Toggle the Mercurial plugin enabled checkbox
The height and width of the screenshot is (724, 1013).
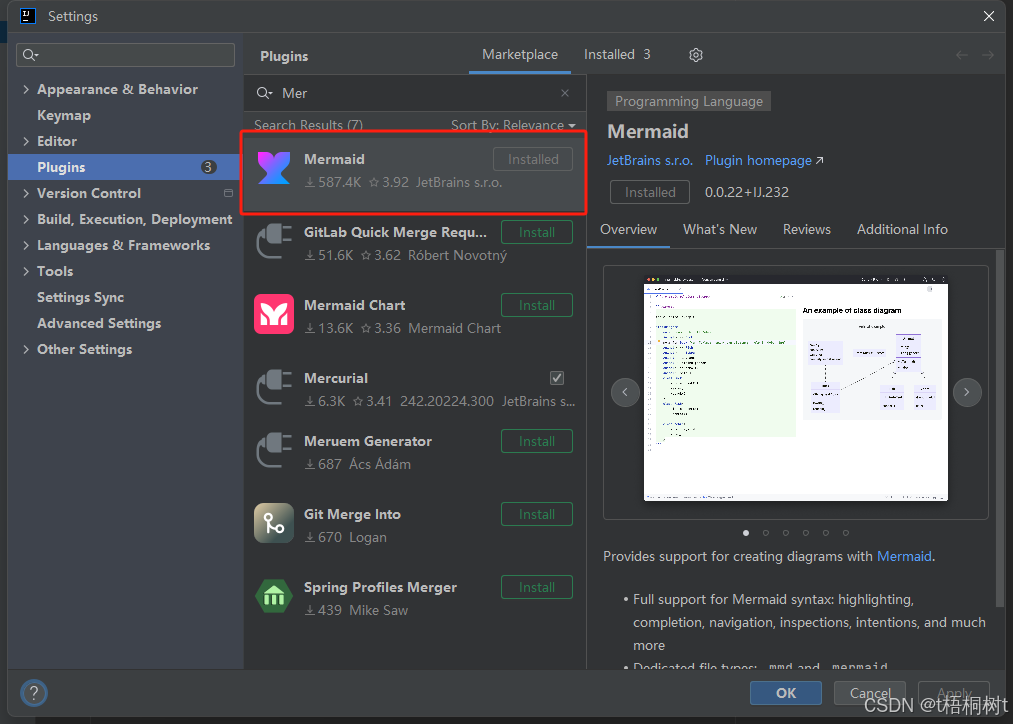pos(557,378)
